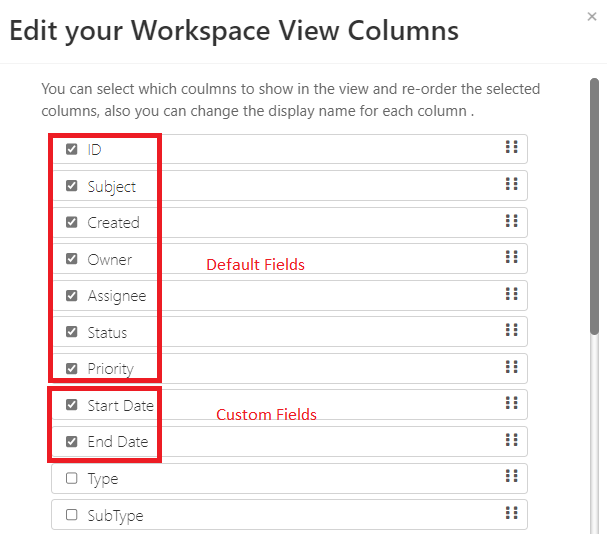Select the Type row reorder grip

point(511,476)
